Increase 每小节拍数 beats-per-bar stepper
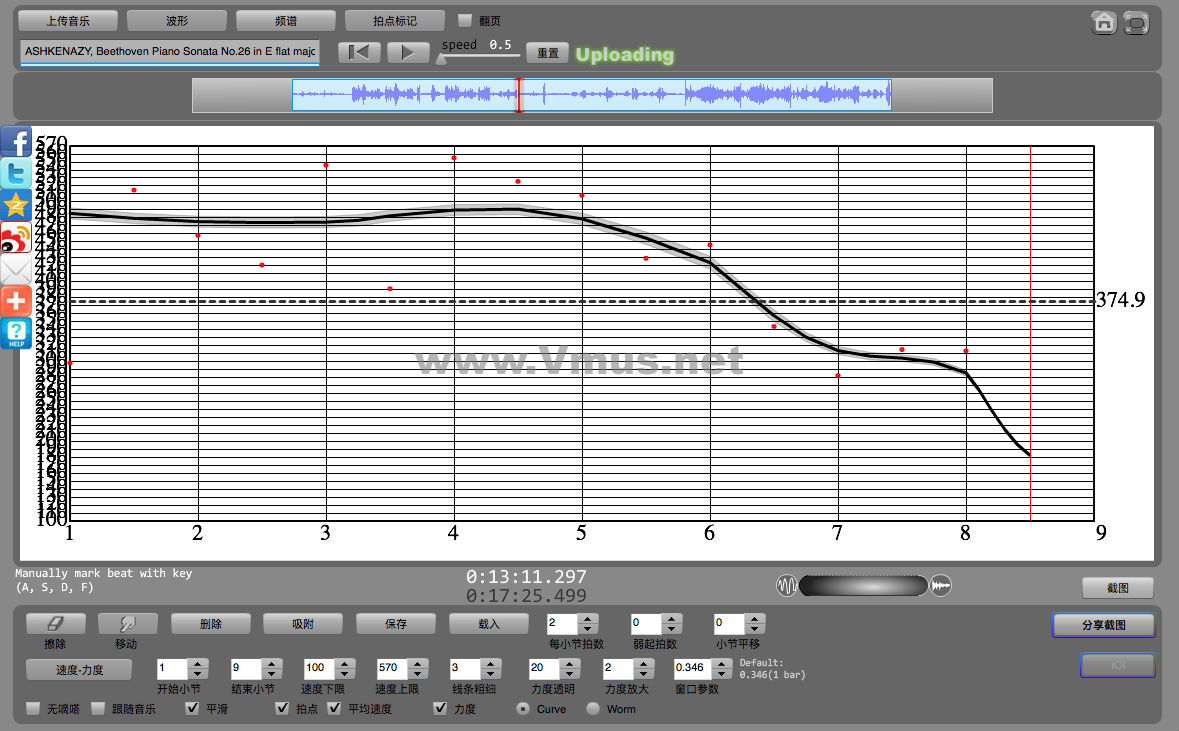 coord(588,619)
